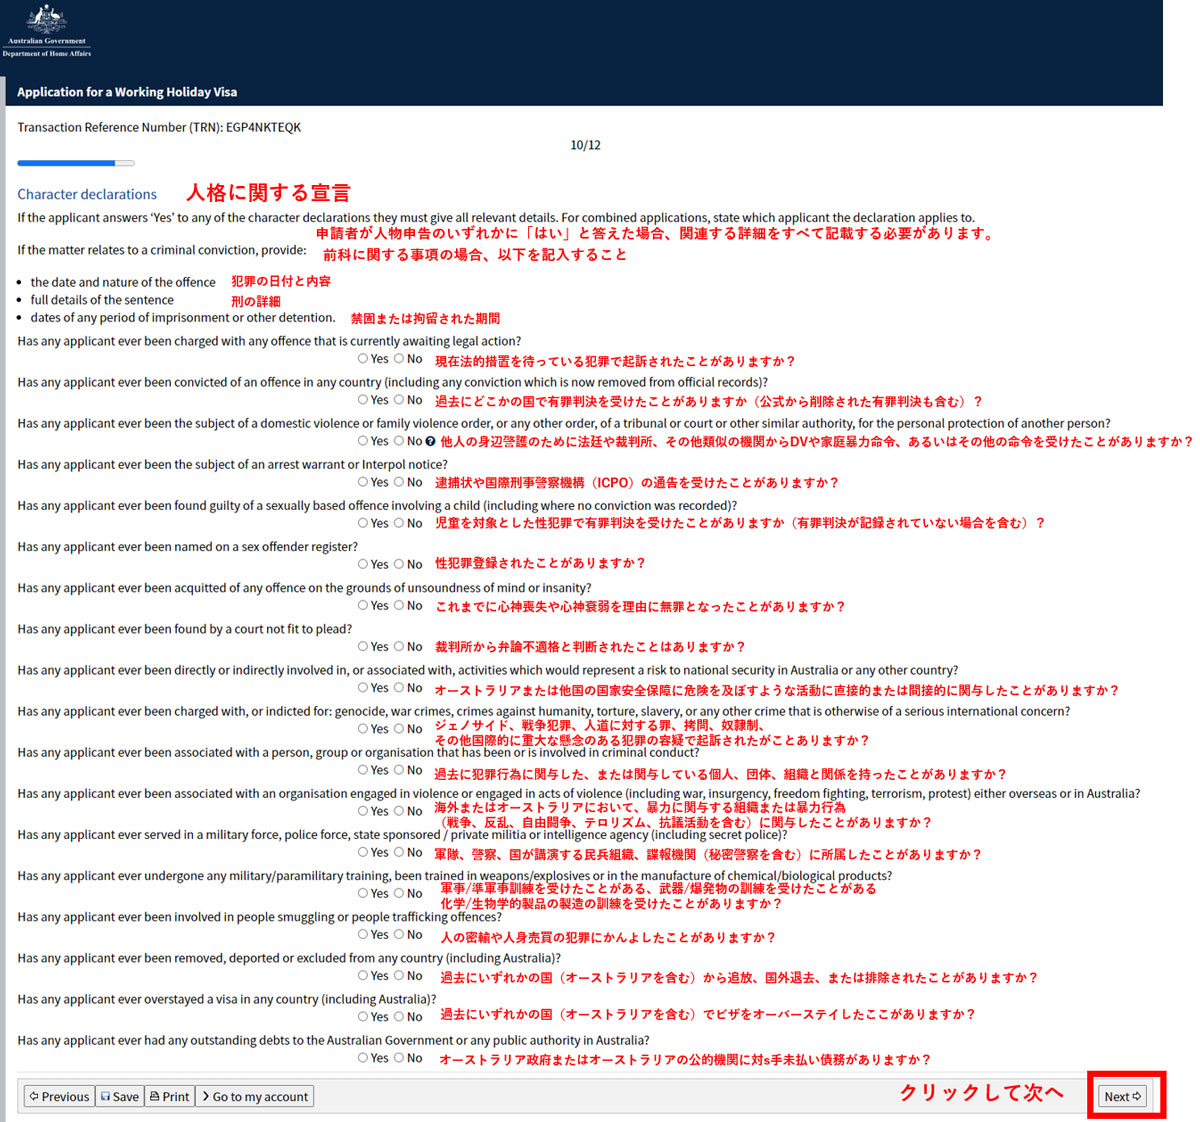Proceed with the Next button
Image resolution: width=1200 pixels, height=1122 pixels.
coord(1122,1096)
